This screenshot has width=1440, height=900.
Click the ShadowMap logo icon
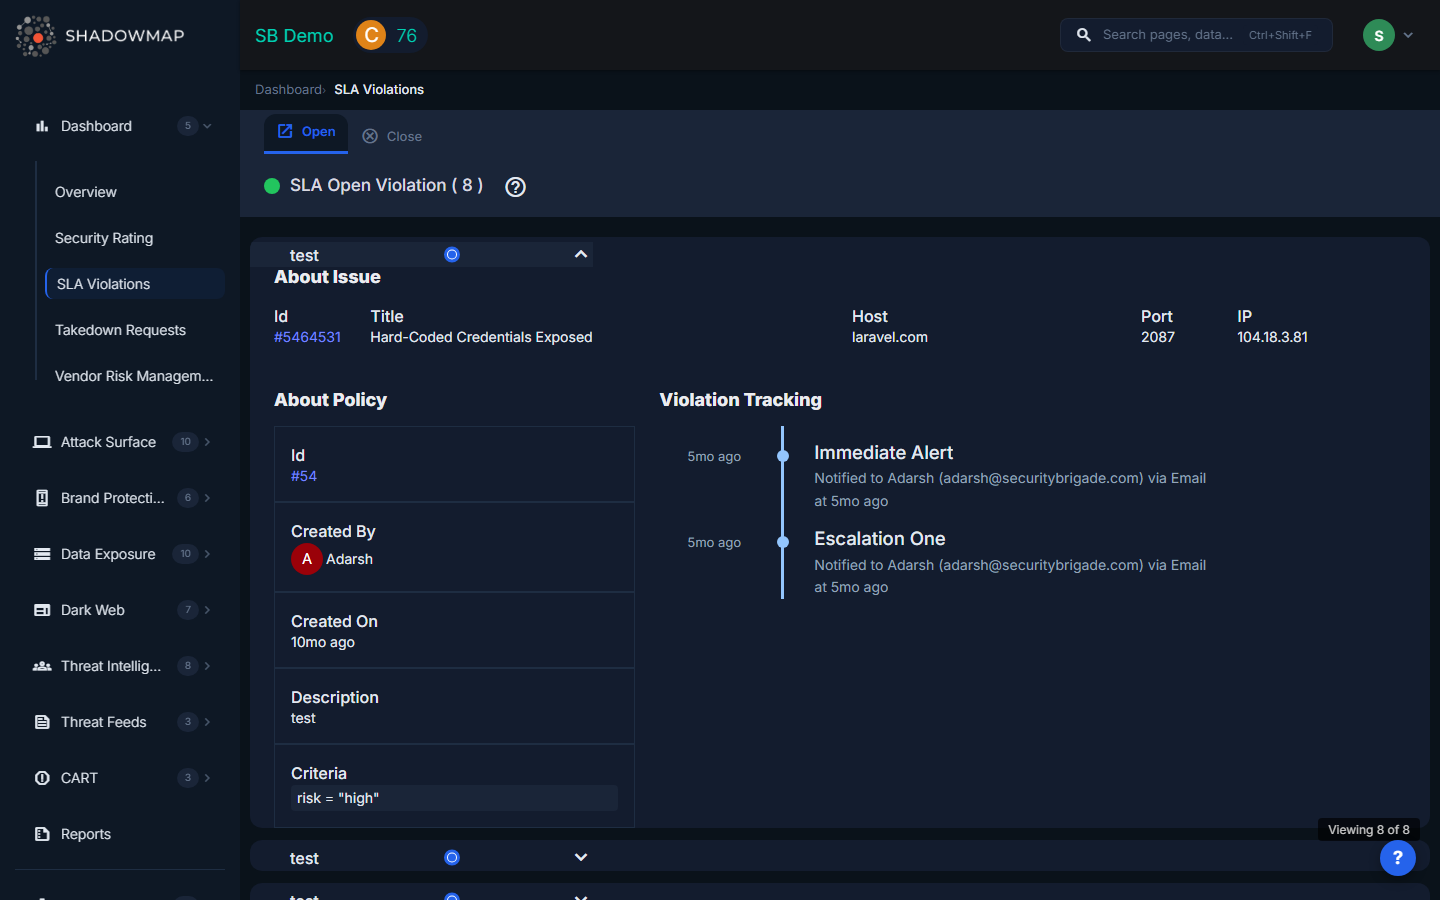click(x=36, y=36)
